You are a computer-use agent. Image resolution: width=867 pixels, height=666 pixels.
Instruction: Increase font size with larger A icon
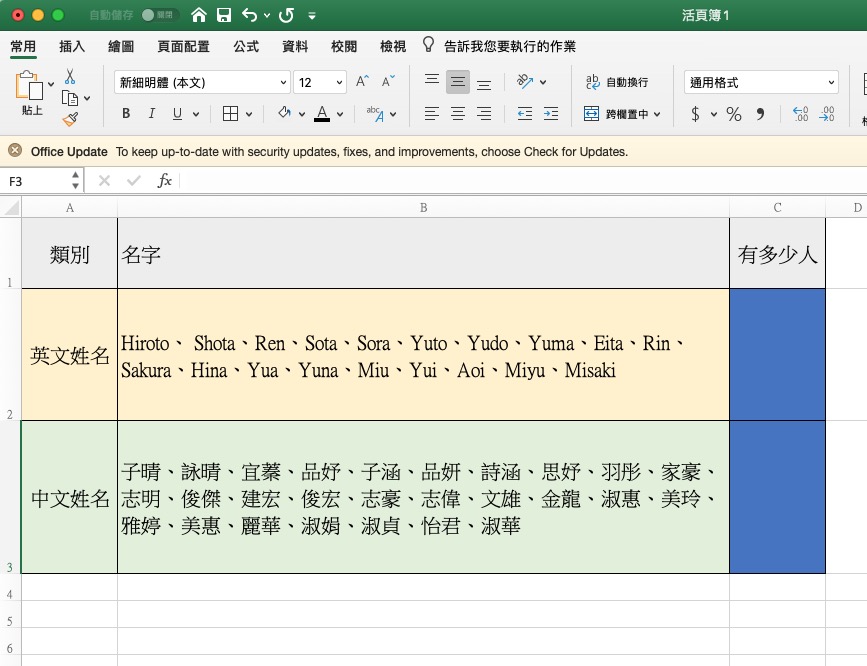coord(363,82)
